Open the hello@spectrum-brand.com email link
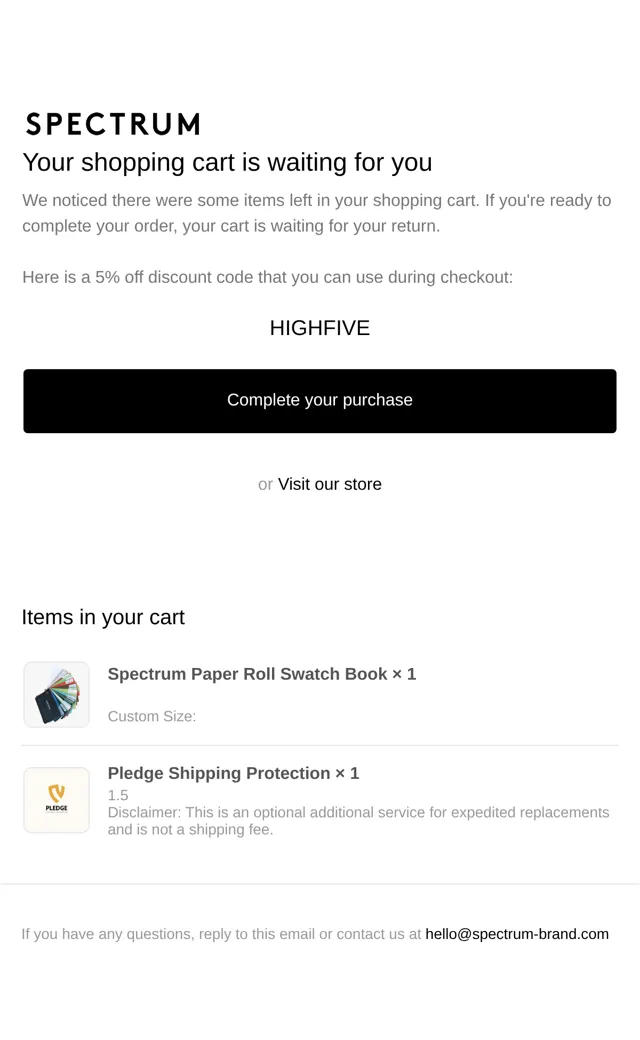Image resolution: width=640 pixels, height=1040 pixels. 517,934
